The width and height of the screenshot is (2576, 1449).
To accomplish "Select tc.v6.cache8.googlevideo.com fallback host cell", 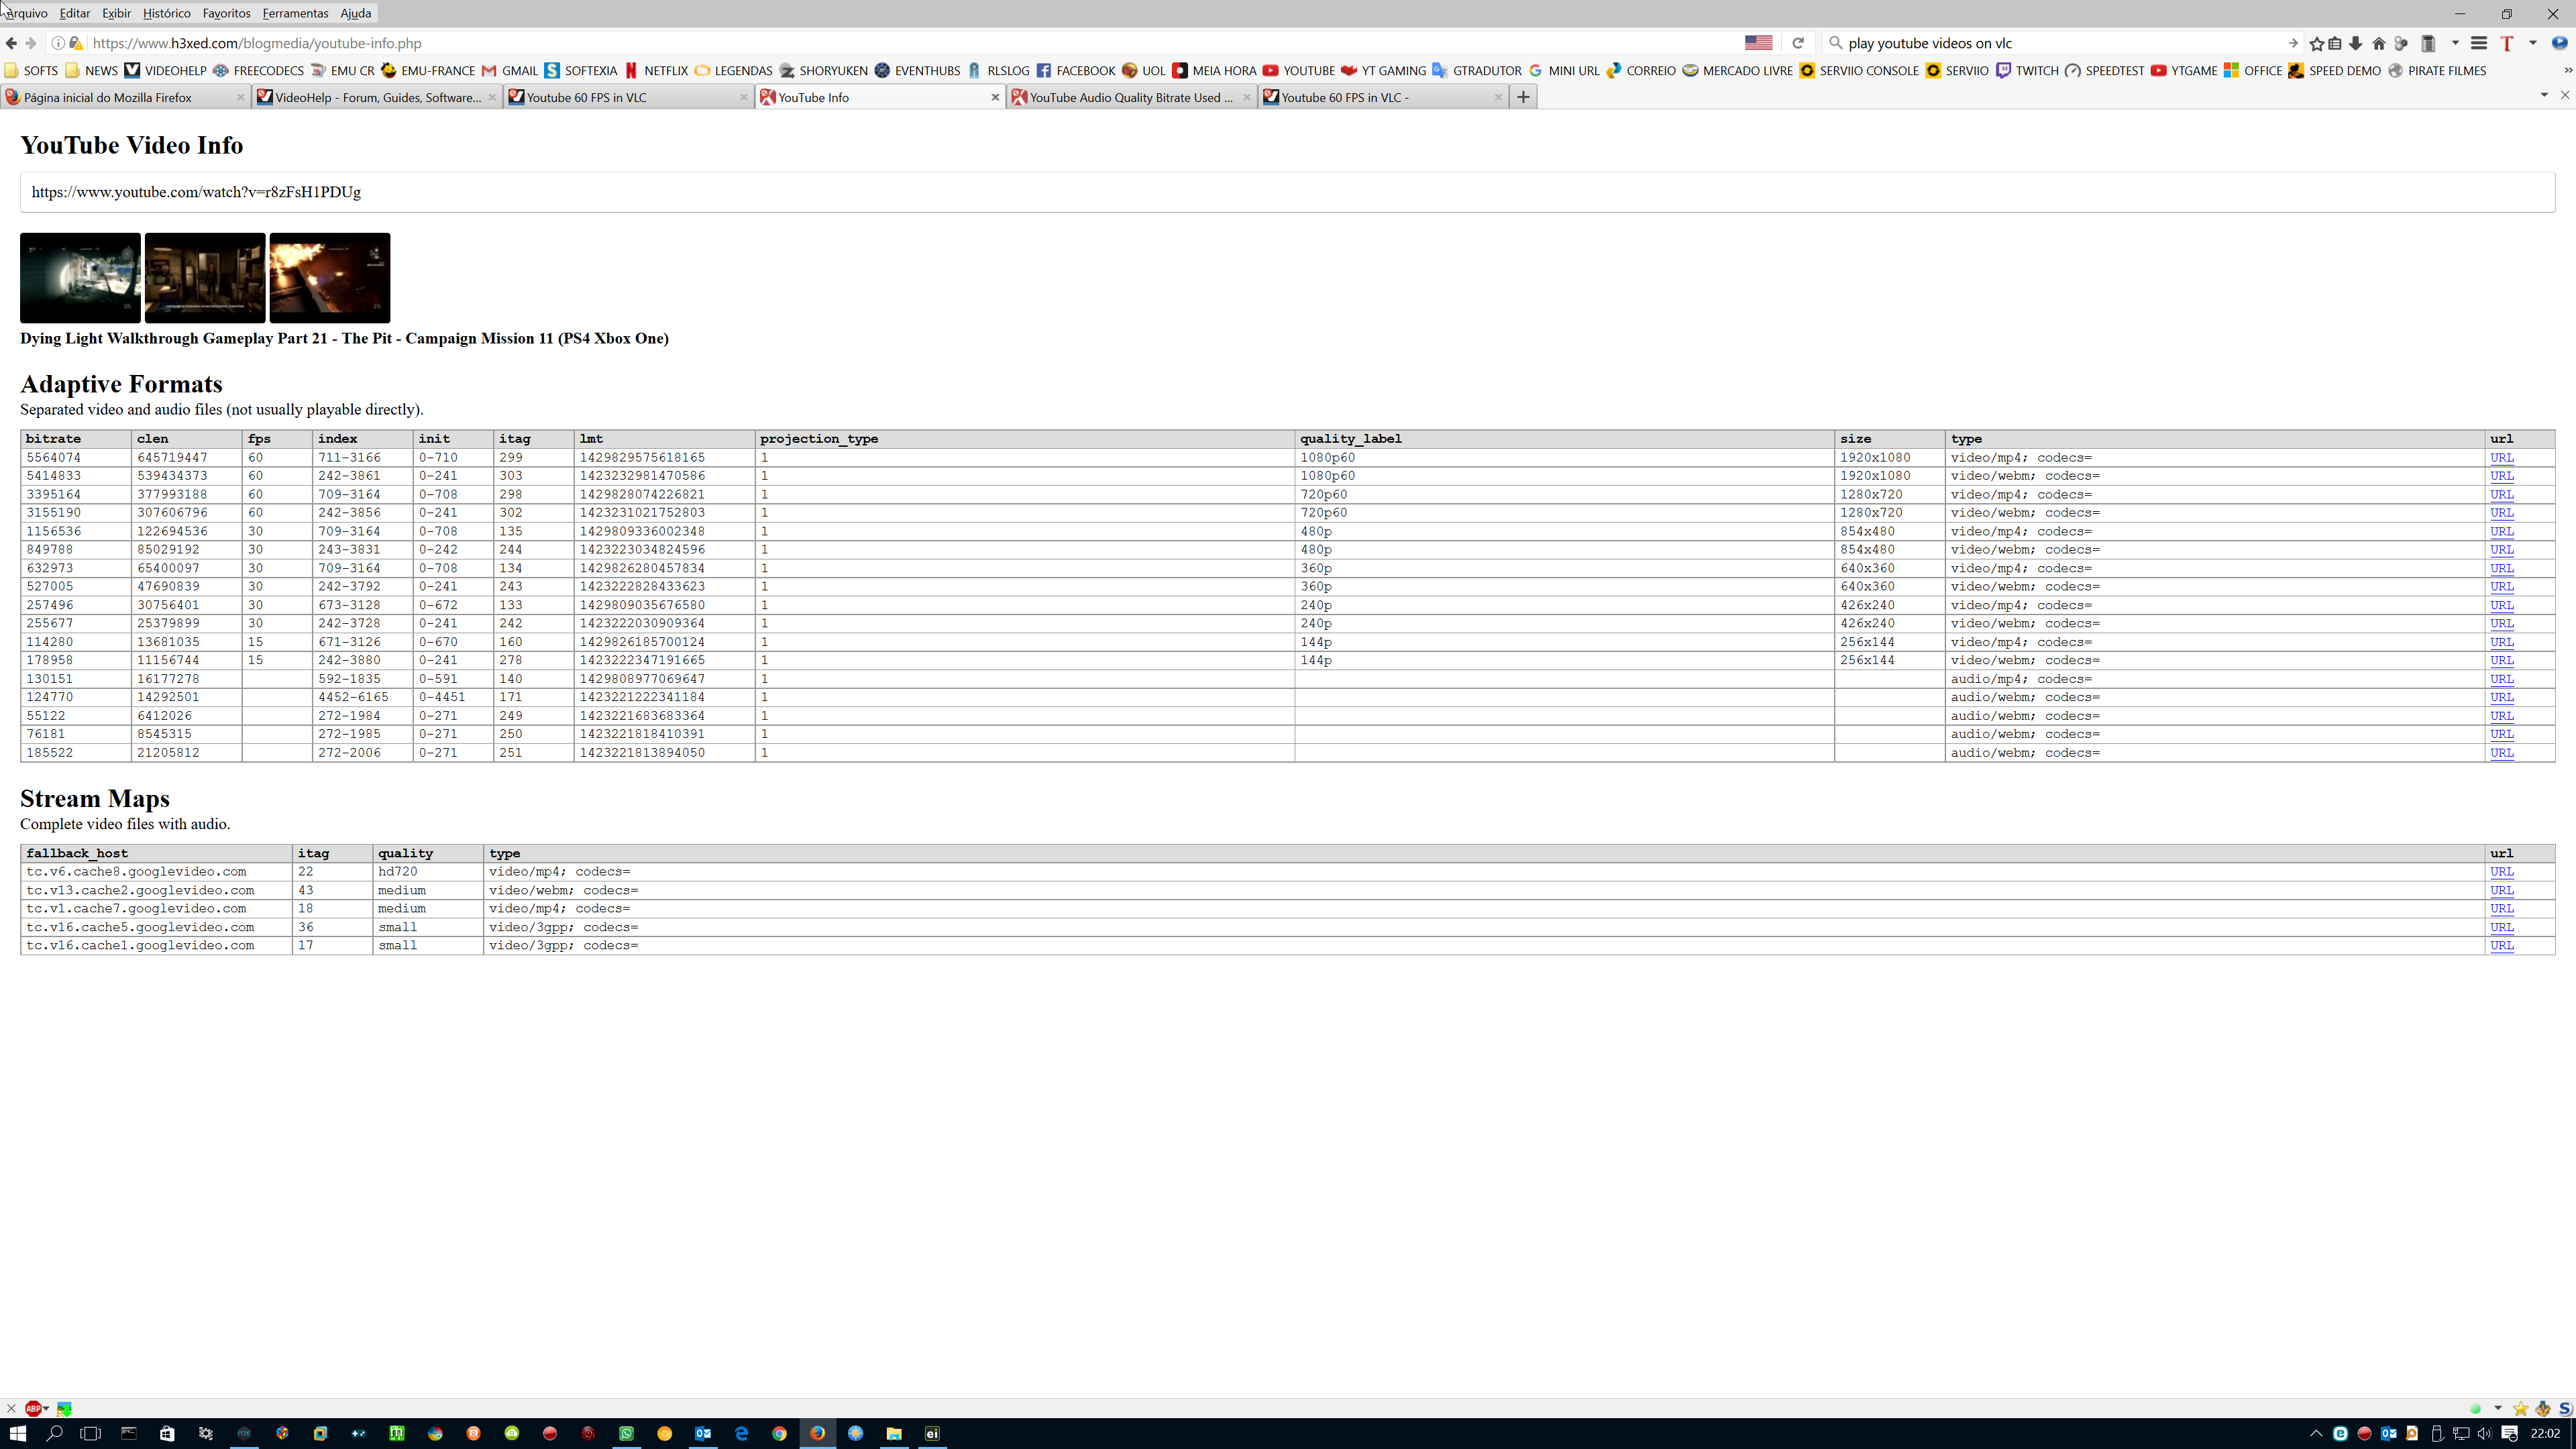I will [156, 872].
